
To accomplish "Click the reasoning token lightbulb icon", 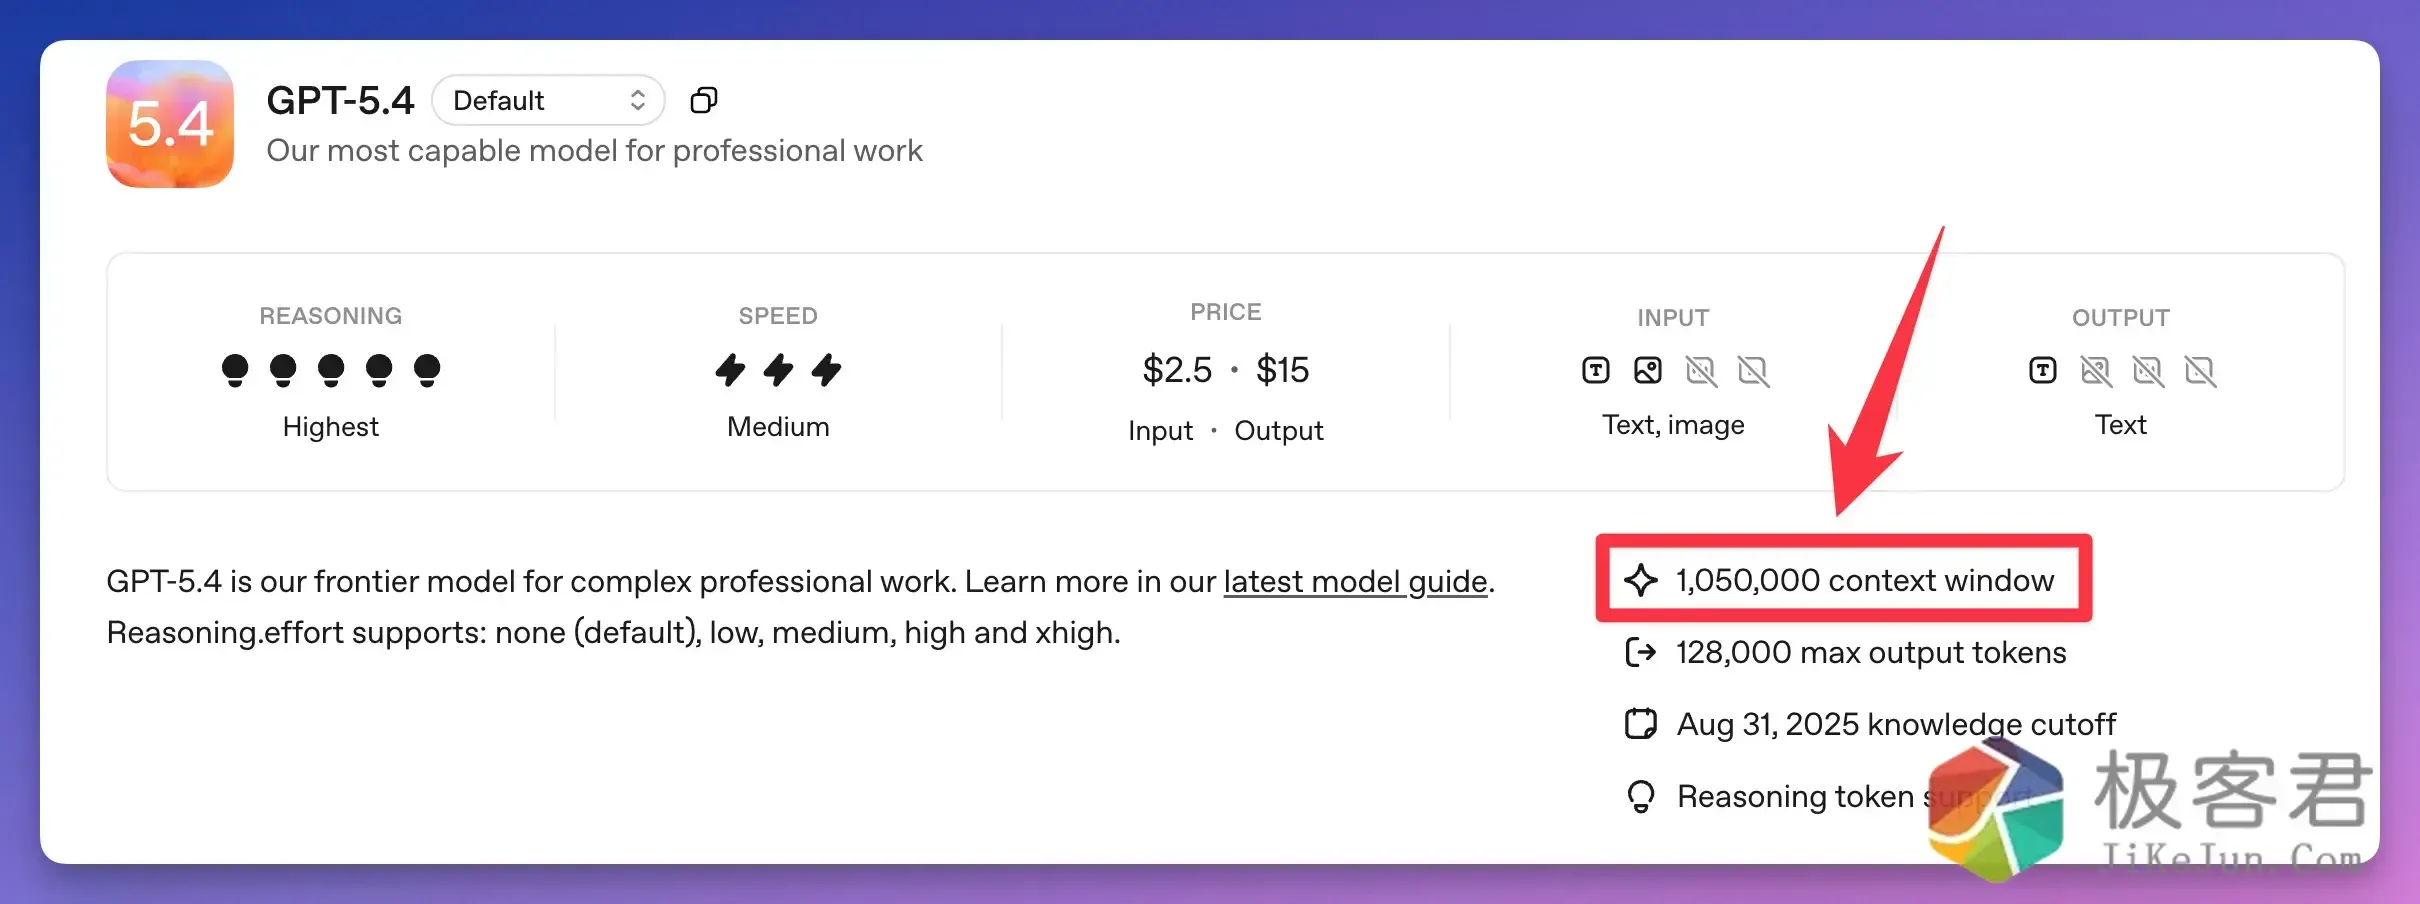I will pyautogui.click(x=1641, y=796).
